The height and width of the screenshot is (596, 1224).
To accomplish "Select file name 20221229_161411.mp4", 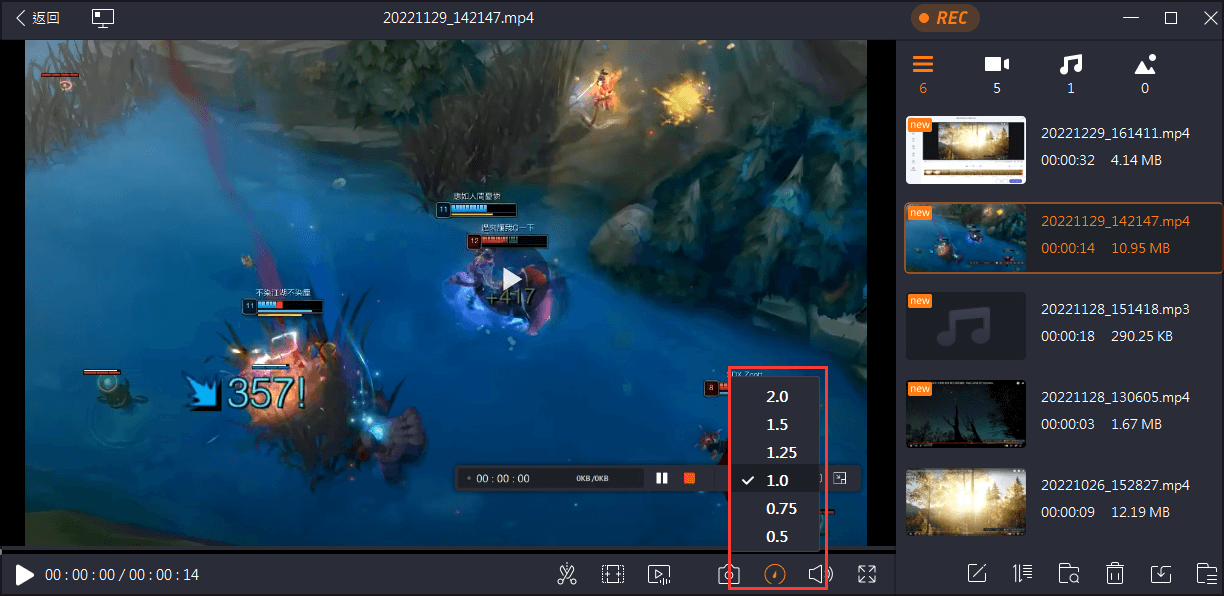I will coord(1115,133).
